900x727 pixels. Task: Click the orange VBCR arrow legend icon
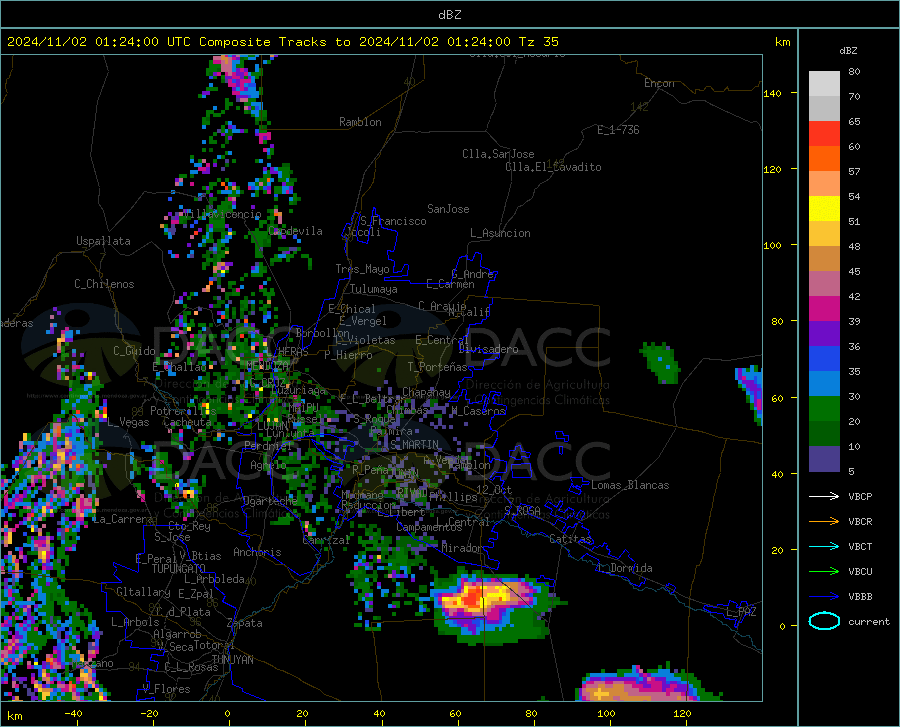click(824, 522)
